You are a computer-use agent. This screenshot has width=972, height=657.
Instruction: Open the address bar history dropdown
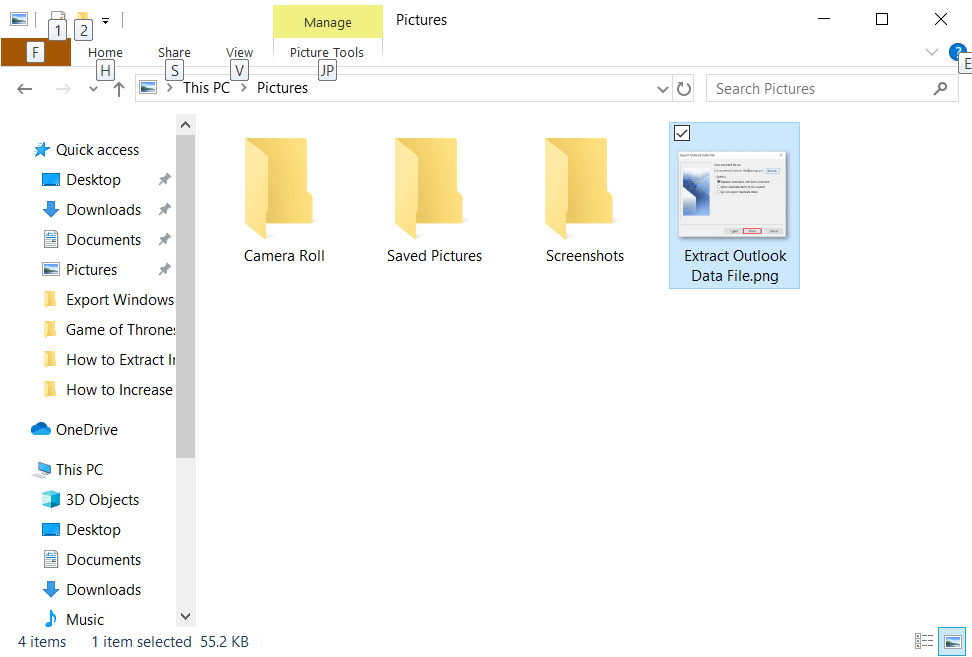(x=662, y=89)
